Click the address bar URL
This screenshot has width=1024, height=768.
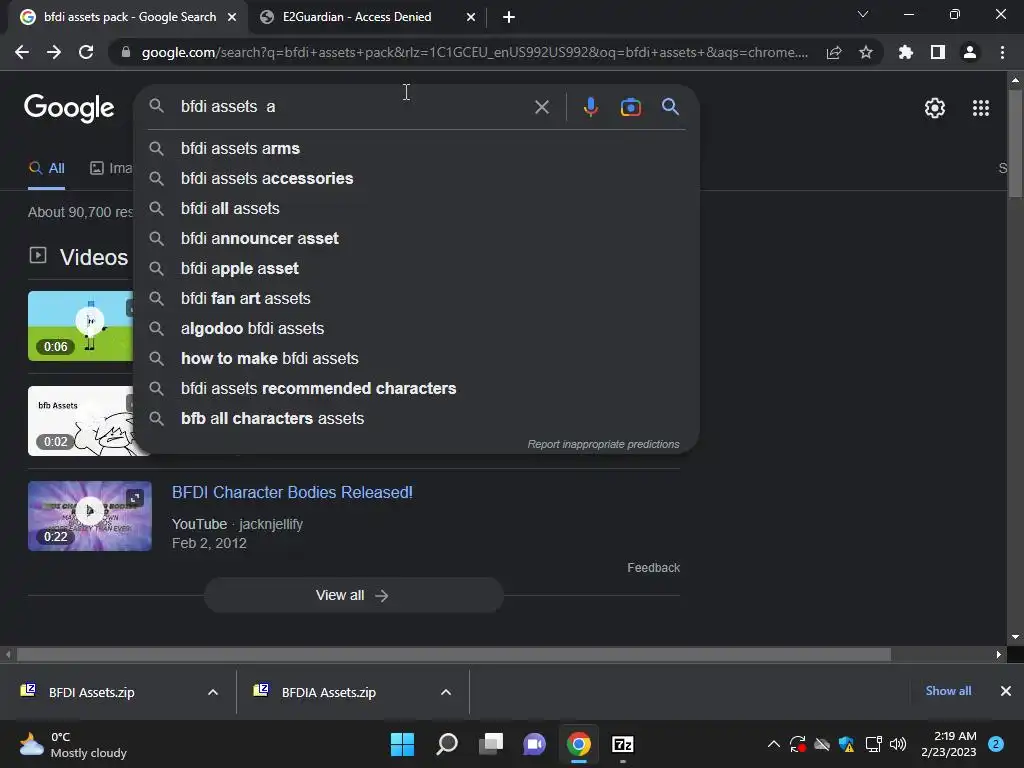click(474, 52)
